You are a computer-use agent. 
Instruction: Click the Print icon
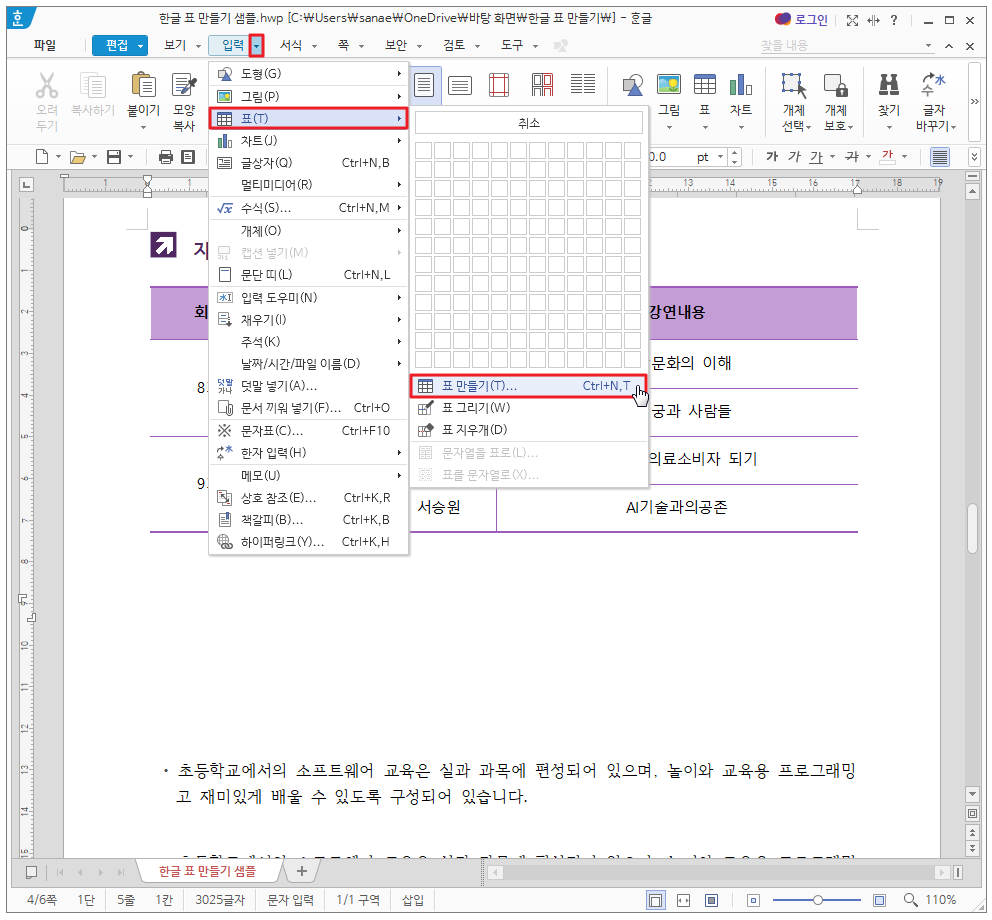point(166,157)
